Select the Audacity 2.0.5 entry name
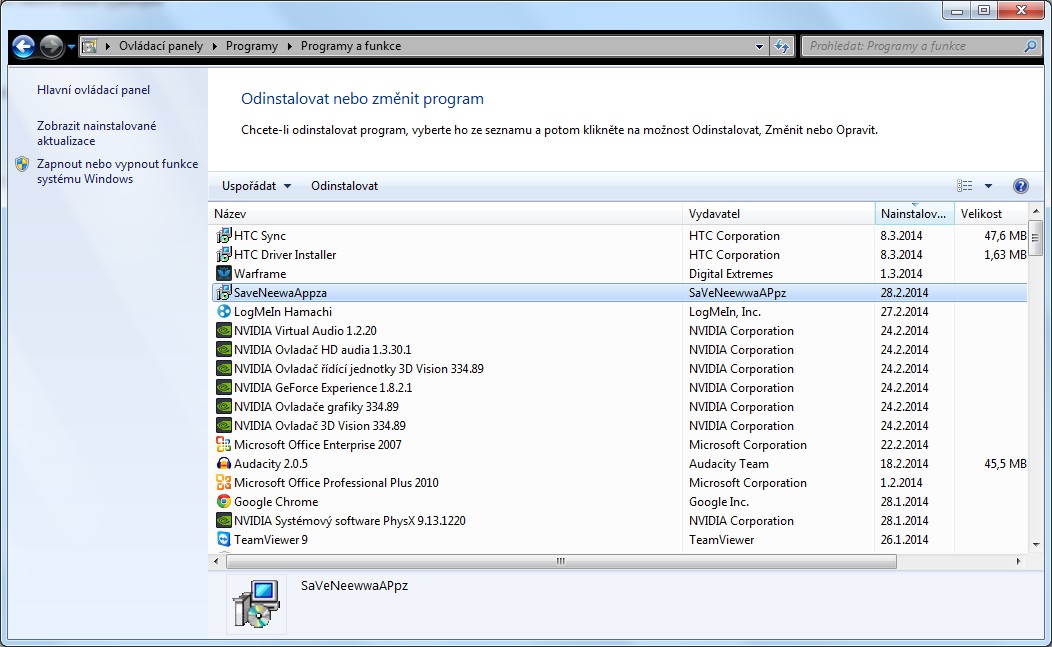The image size is (1052, 647). click(270, 464)
